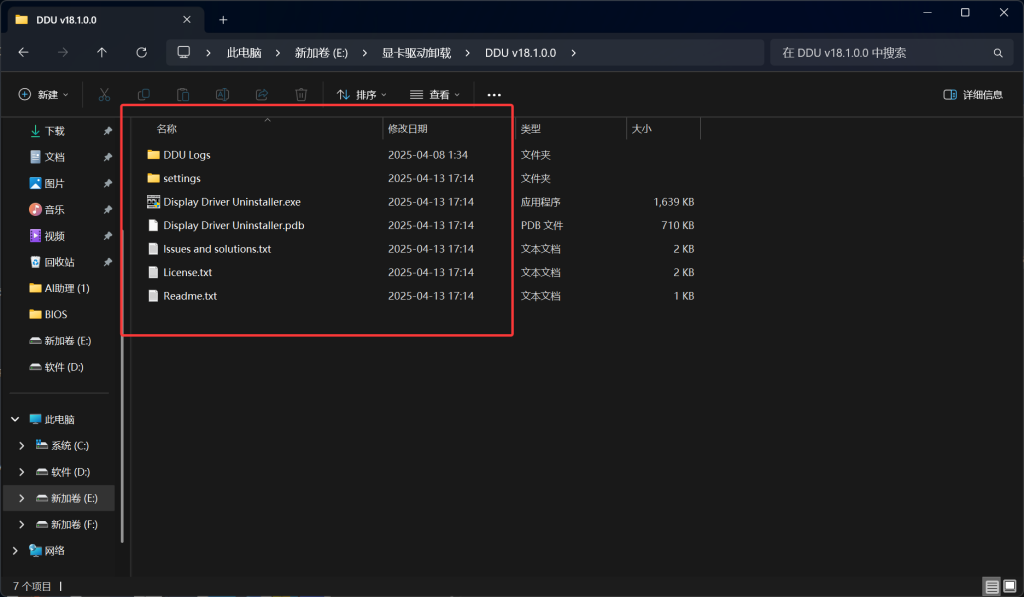The height and width of the screenshot is (597, 1024).
Task: Go to 新加卷 (E:) breadcrumb
Action: pyautogui.click(x=321, y=53)
